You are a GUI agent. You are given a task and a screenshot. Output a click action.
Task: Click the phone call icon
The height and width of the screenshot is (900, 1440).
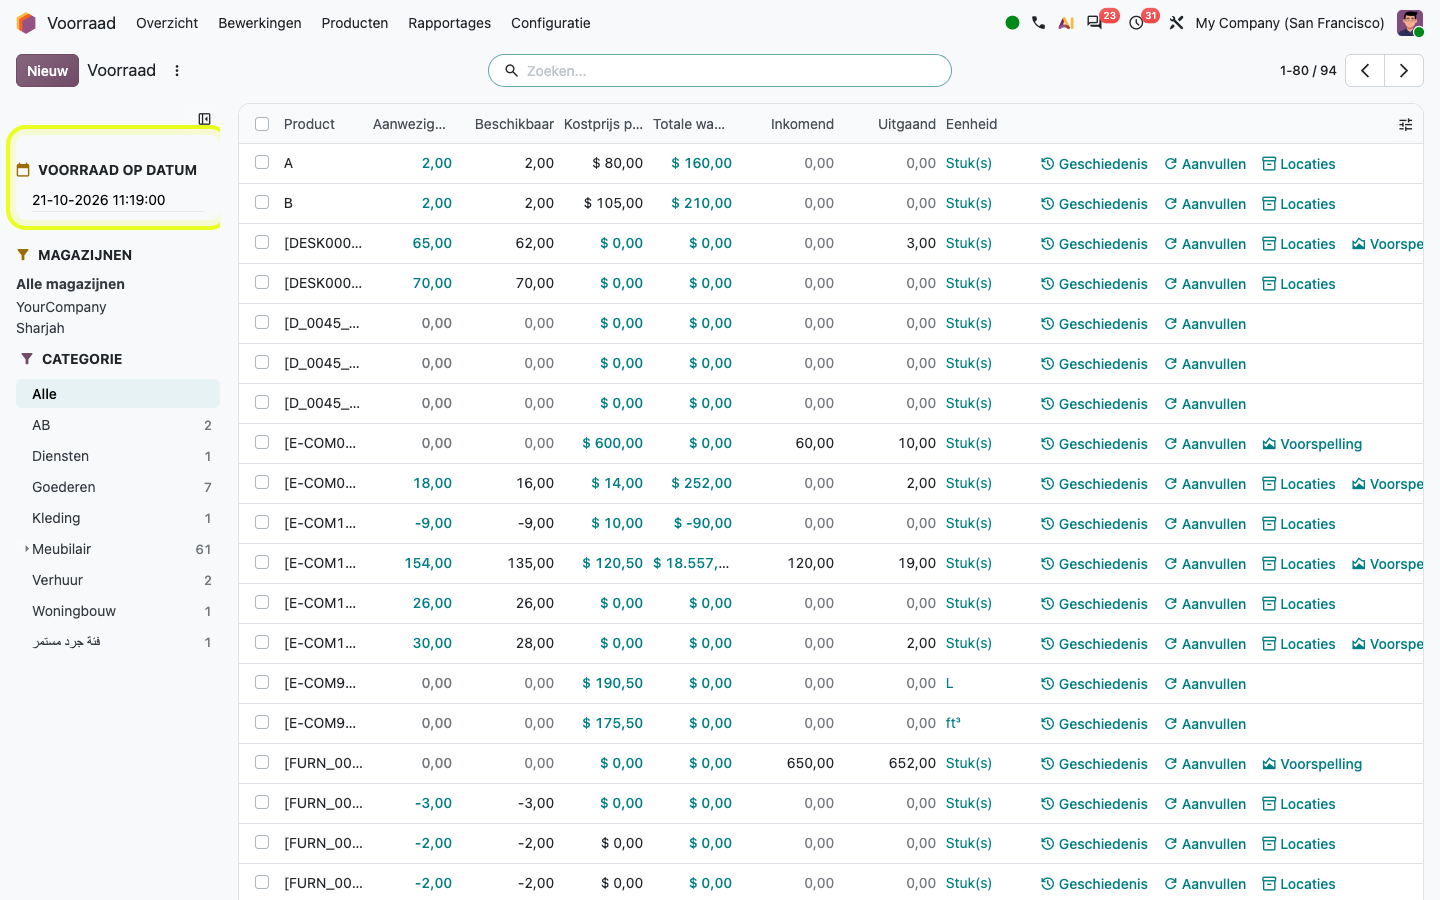pyautogui.click(x=1039, y=23)
